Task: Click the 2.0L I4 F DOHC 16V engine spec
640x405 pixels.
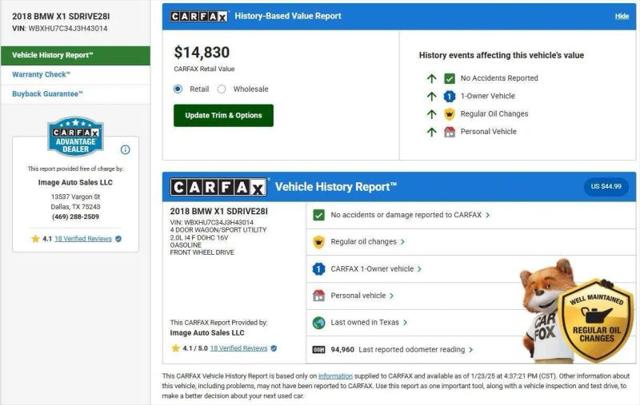Action: coord(199,238)
